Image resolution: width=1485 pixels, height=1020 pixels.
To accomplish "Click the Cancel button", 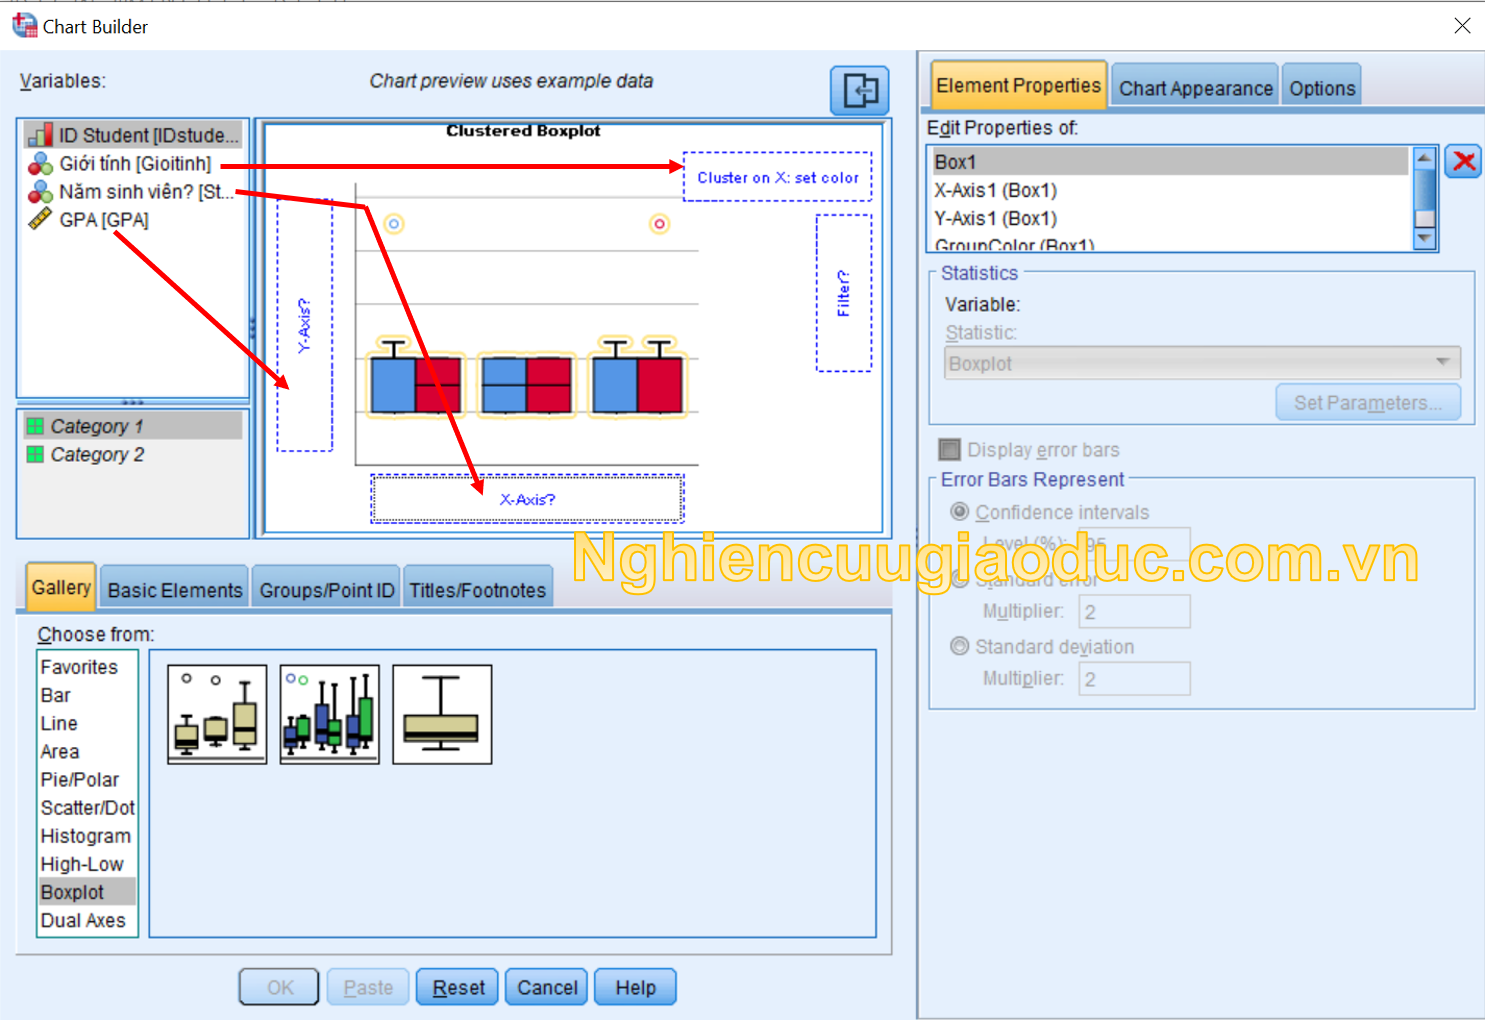I will (x=547, y=988).
